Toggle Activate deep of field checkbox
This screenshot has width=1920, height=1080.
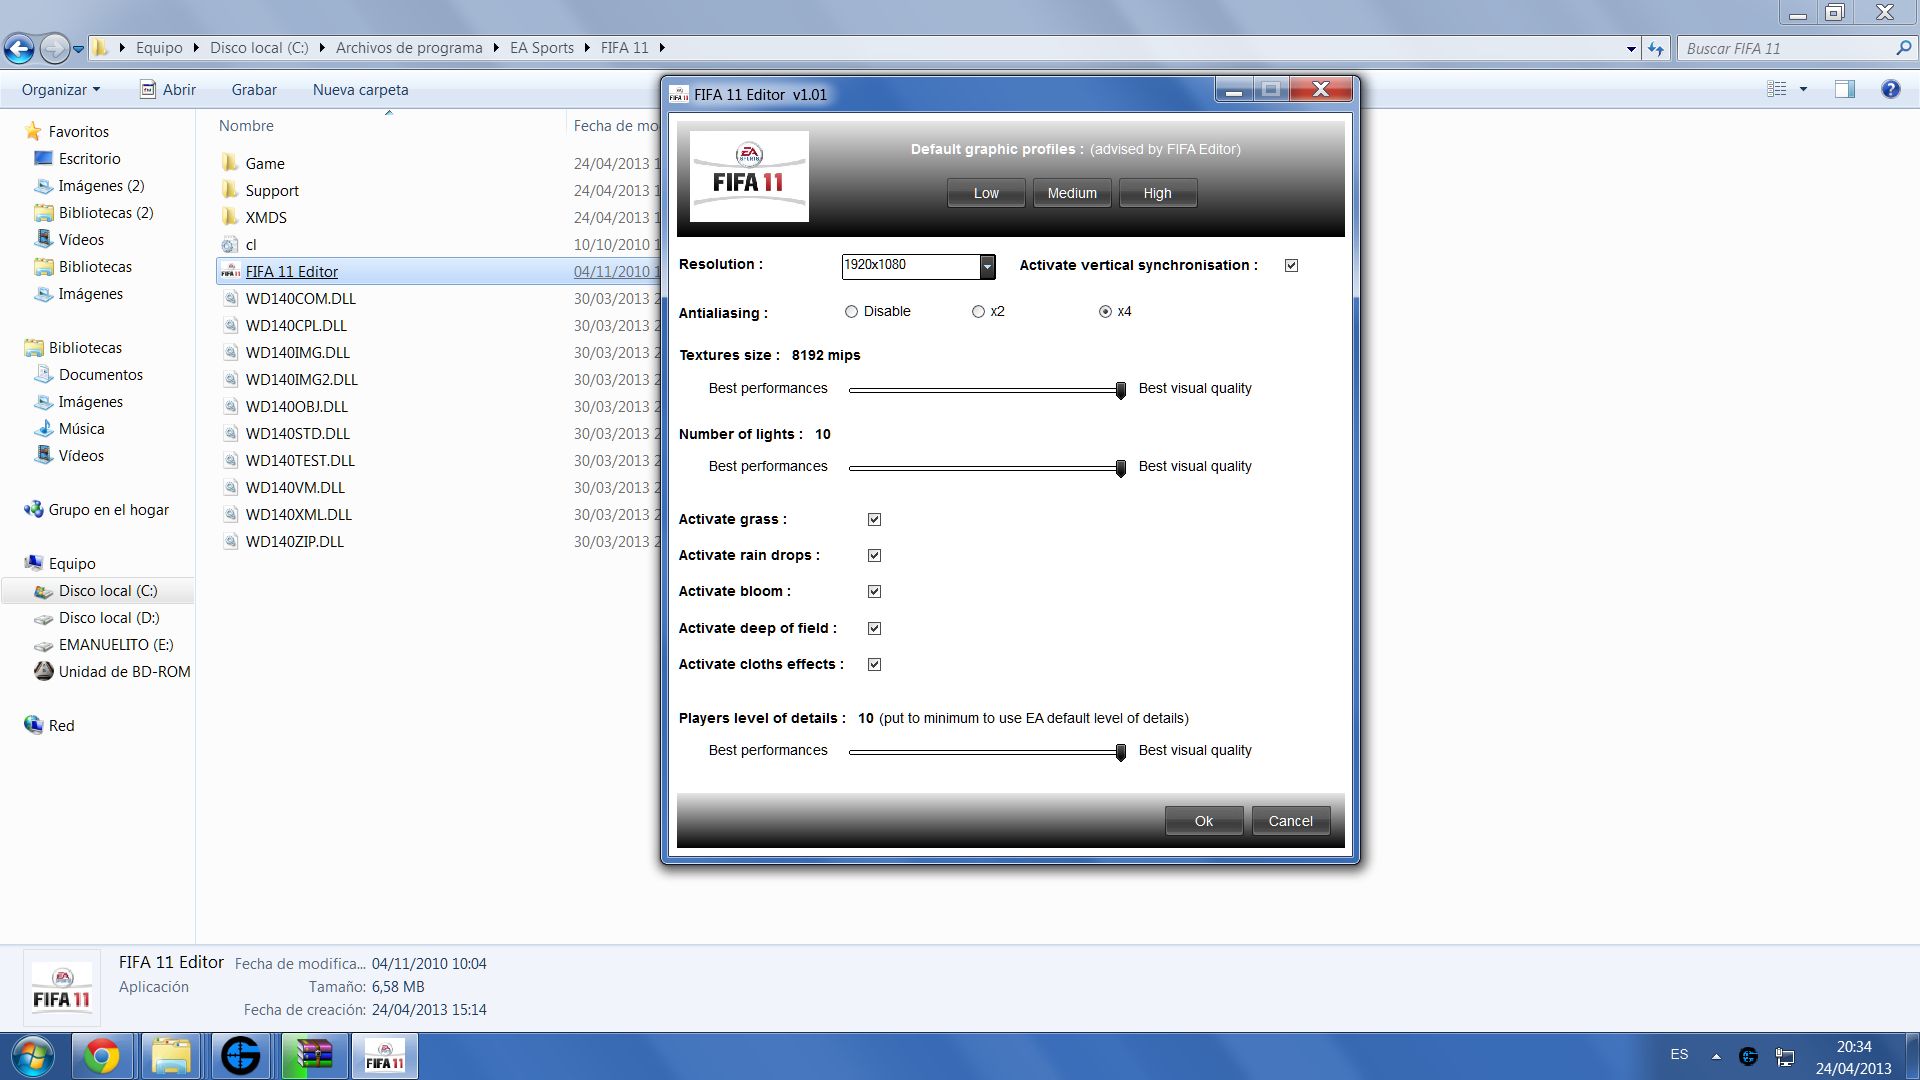874,628
